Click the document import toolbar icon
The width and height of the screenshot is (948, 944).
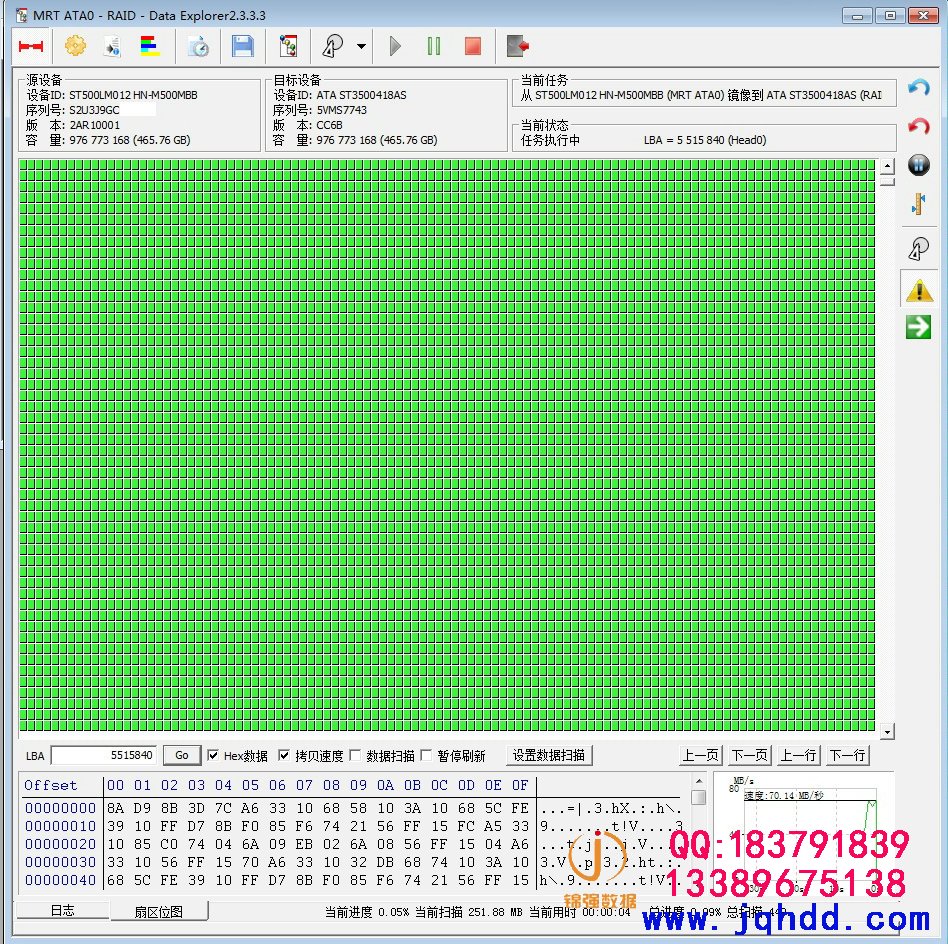112,46
